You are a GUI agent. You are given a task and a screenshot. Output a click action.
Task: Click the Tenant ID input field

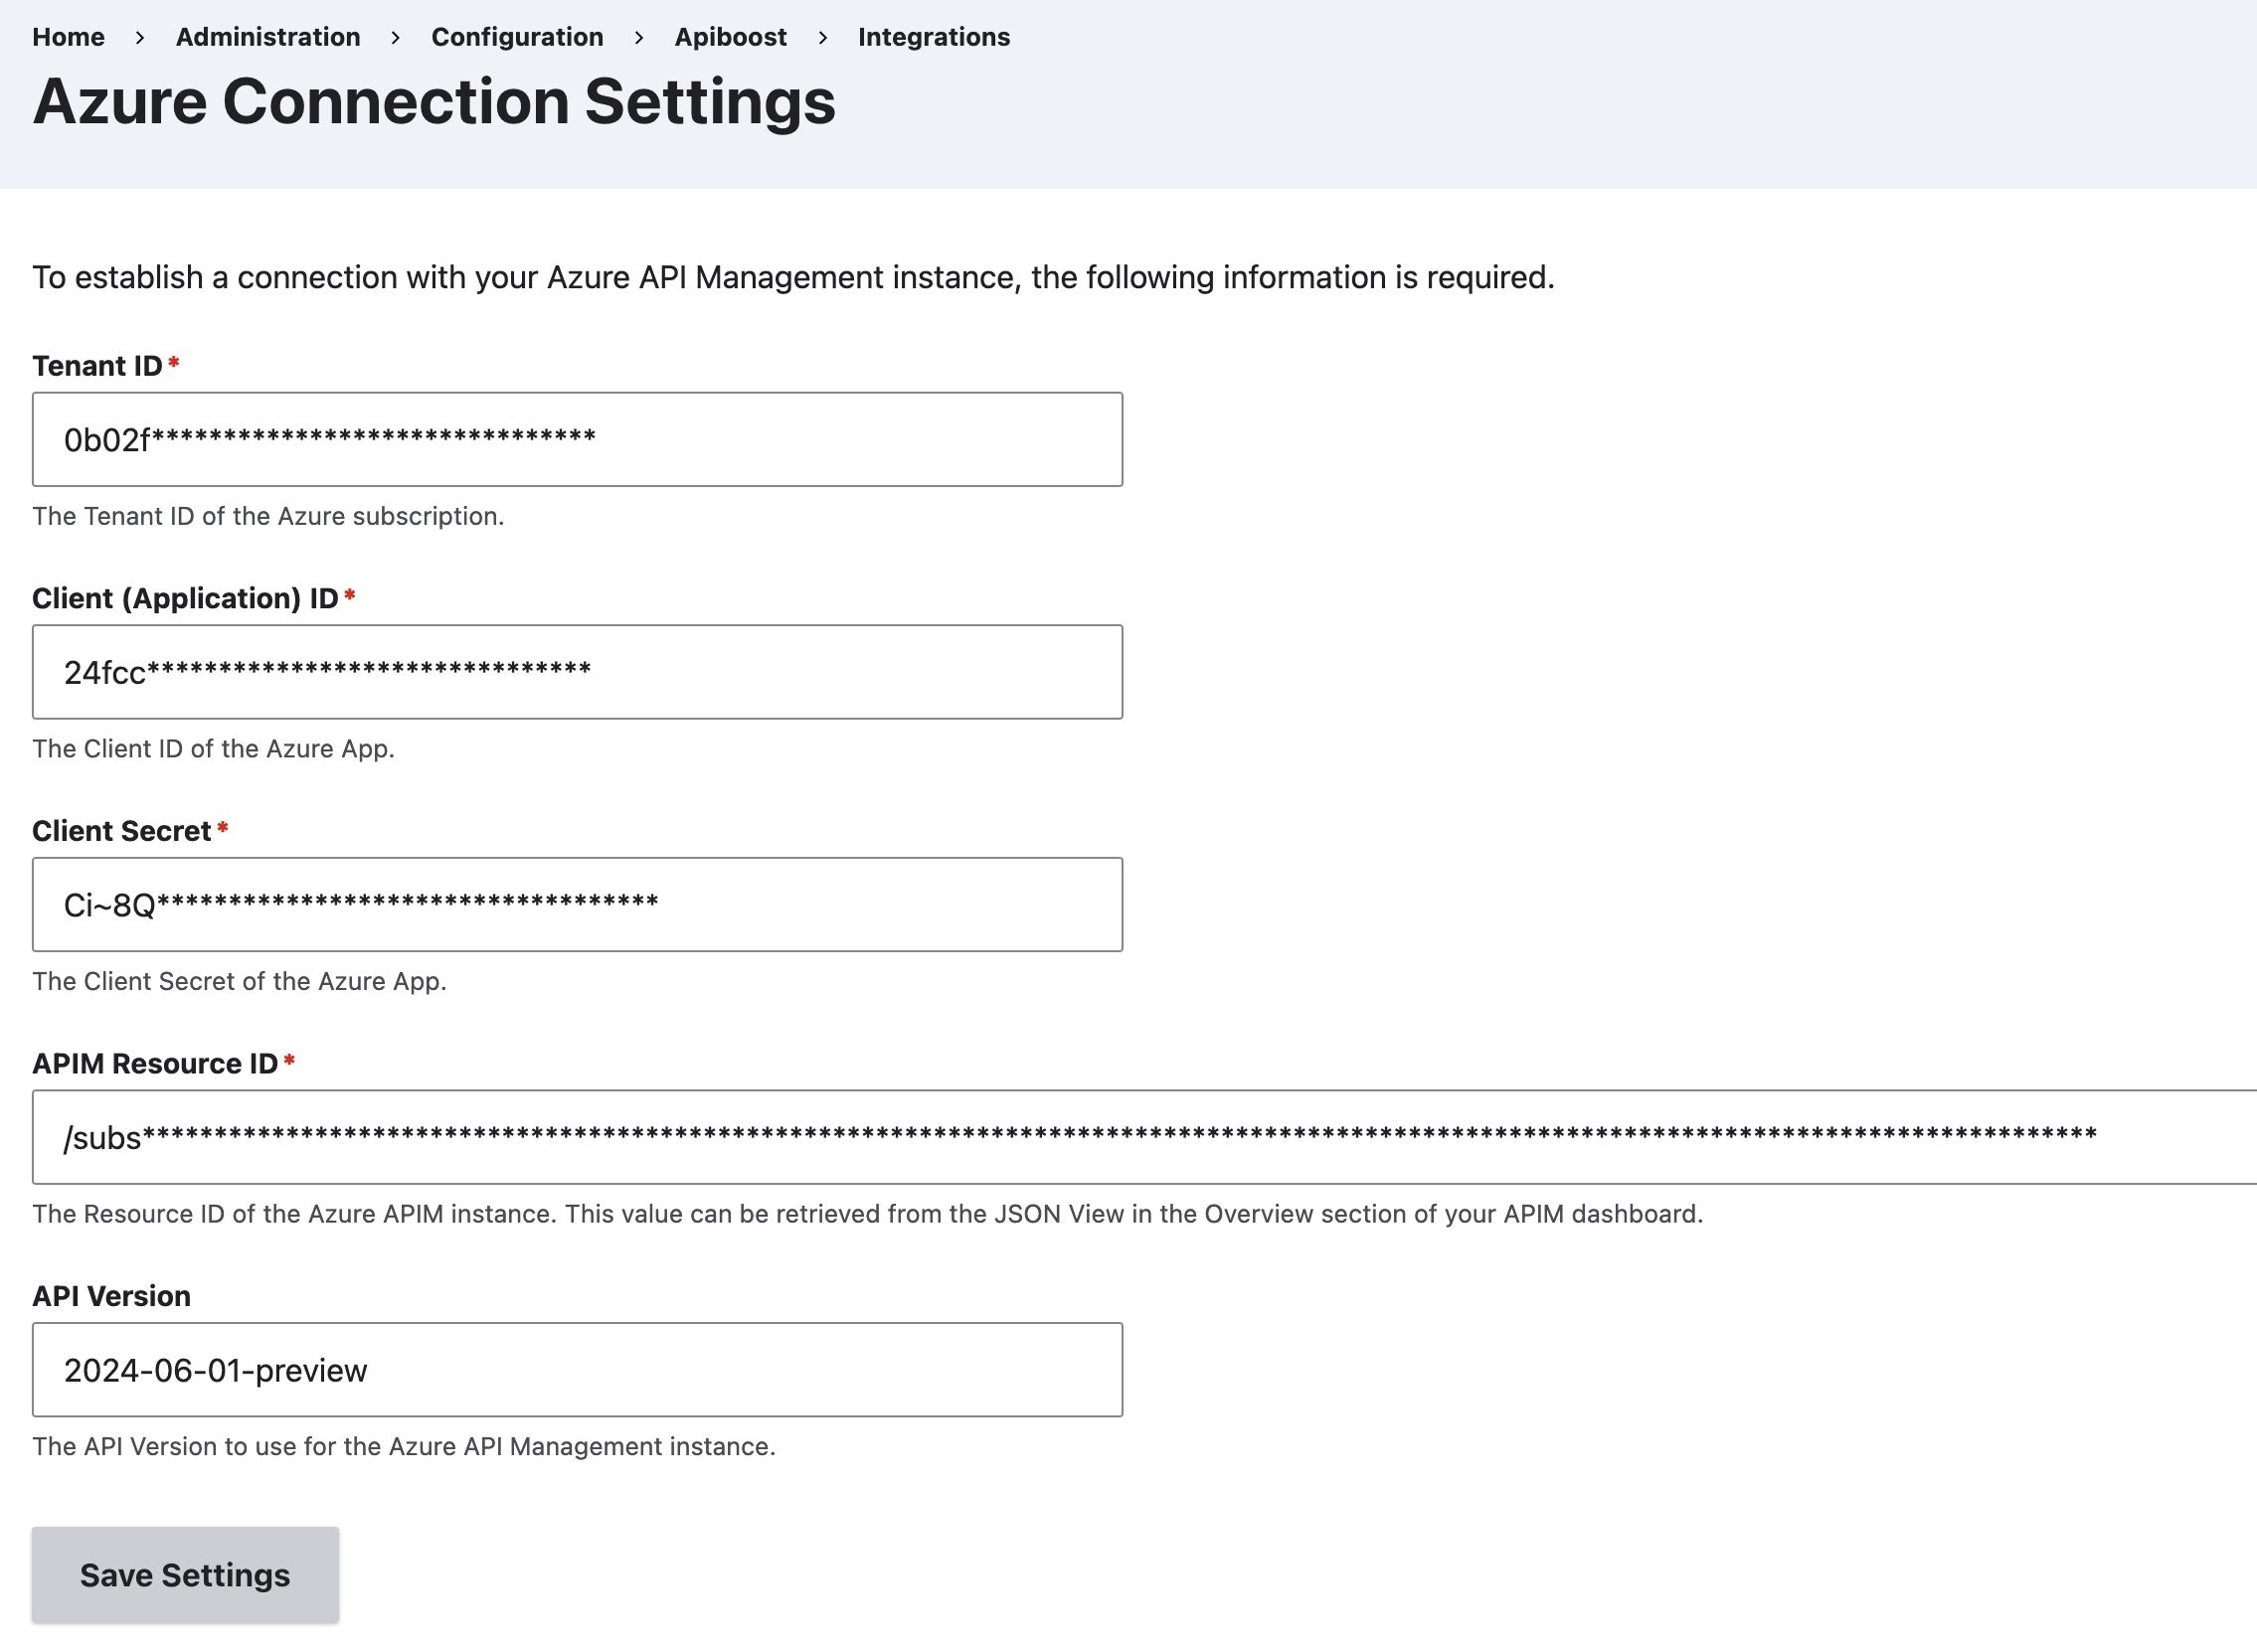pos(577,439)
